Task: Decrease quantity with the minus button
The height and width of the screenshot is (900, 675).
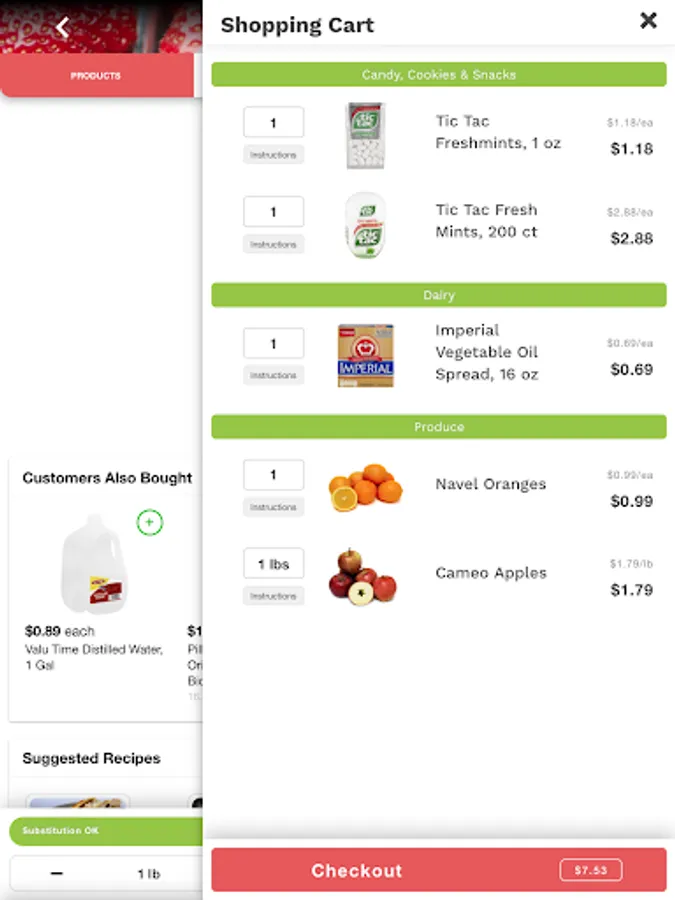Action: point(57,873)
